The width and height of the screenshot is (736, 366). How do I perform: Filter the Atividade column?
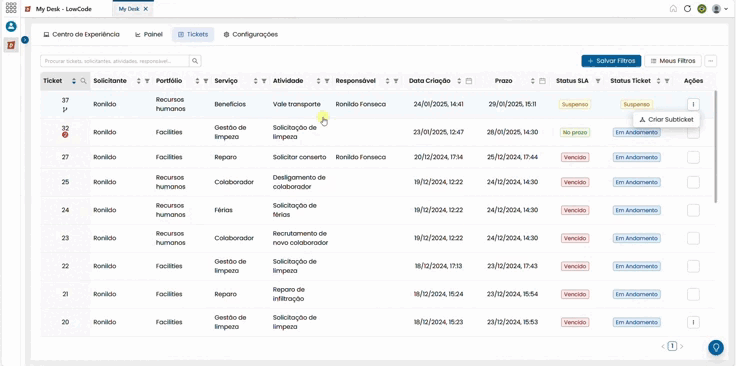[327, 81]
